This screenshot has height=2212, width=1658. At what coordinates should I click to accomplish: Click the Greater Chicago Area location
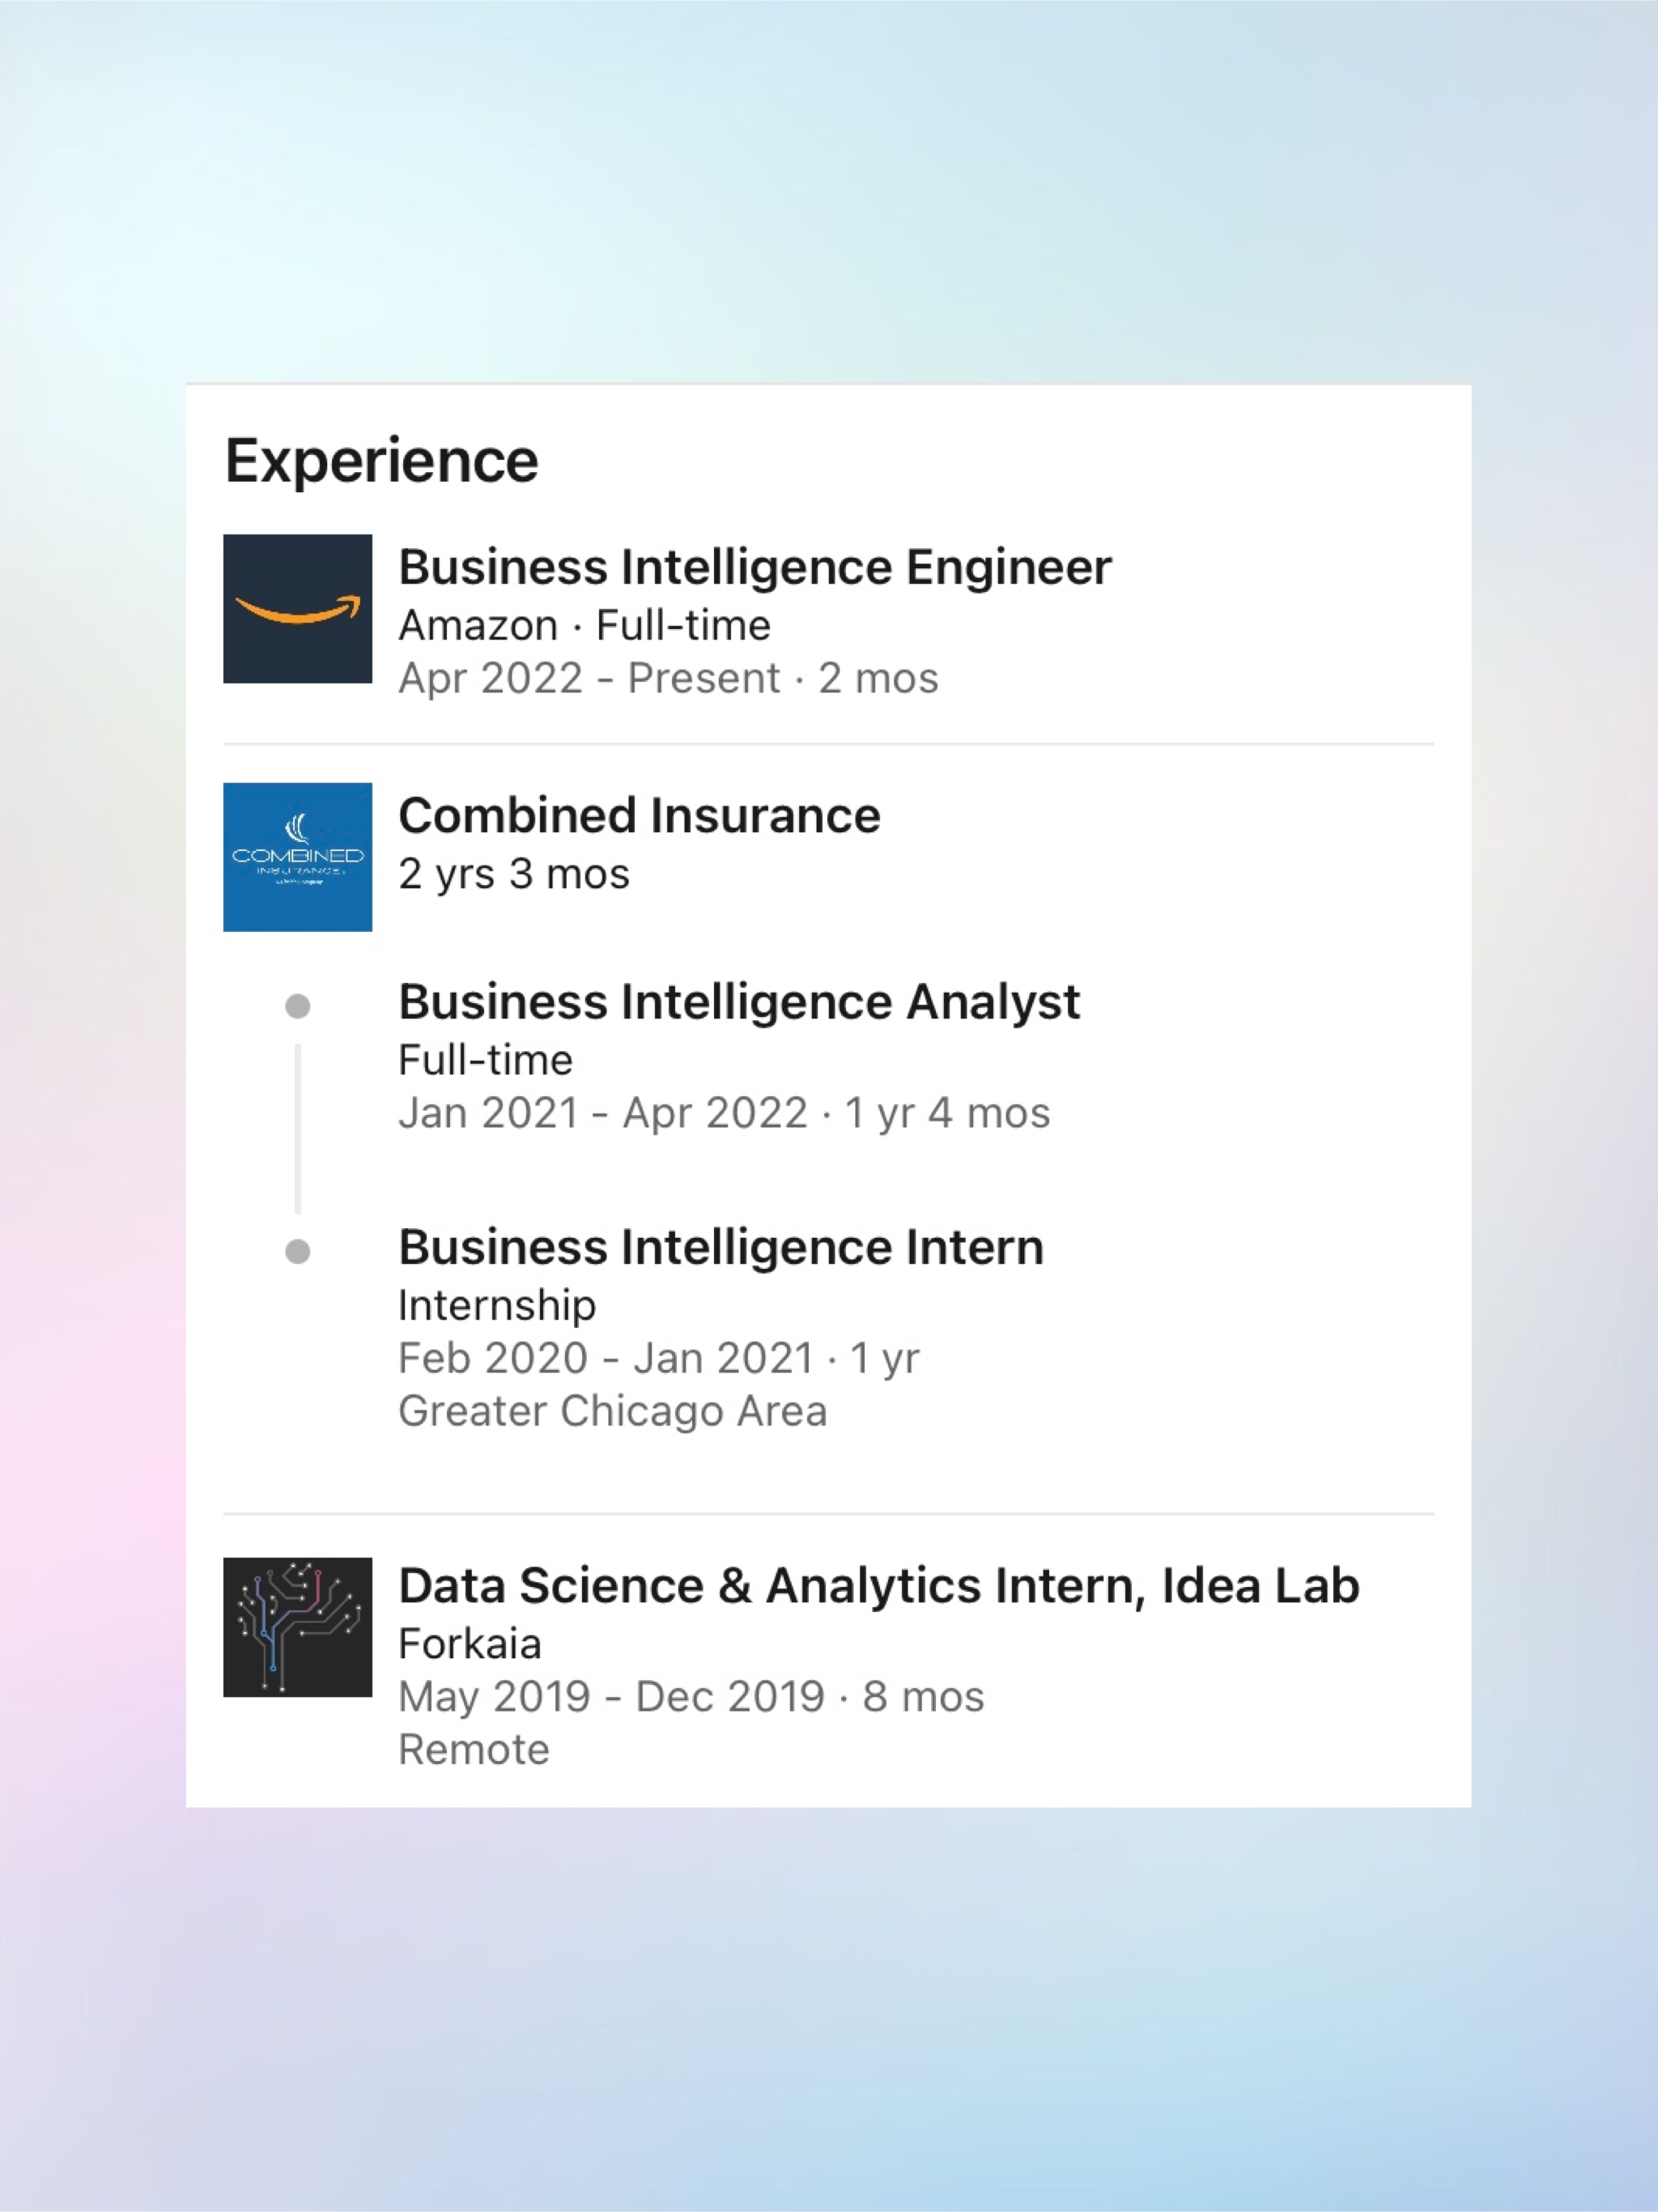click(613, 1412)
